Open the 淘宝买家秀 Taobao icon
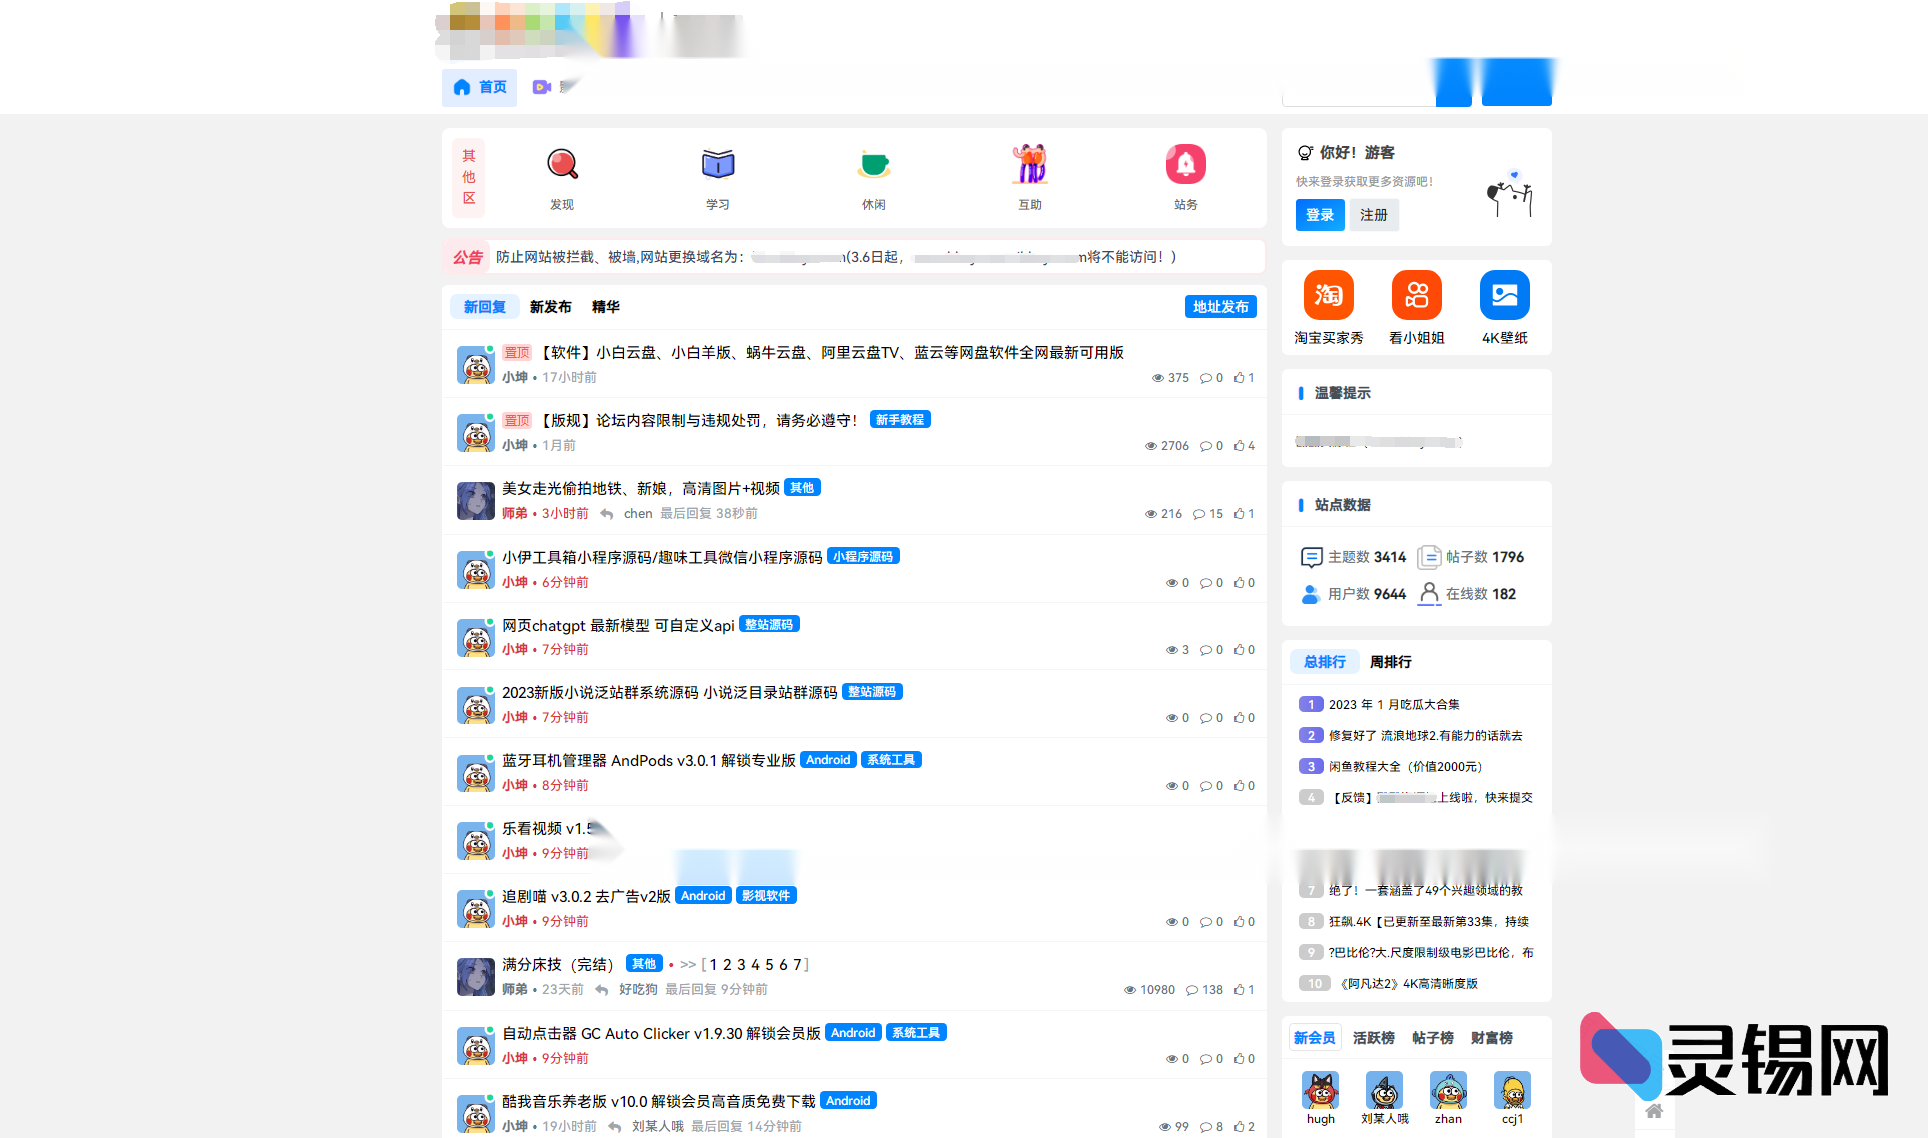The height and width of the screenshot is (1138, 1928). (1328, 294)
